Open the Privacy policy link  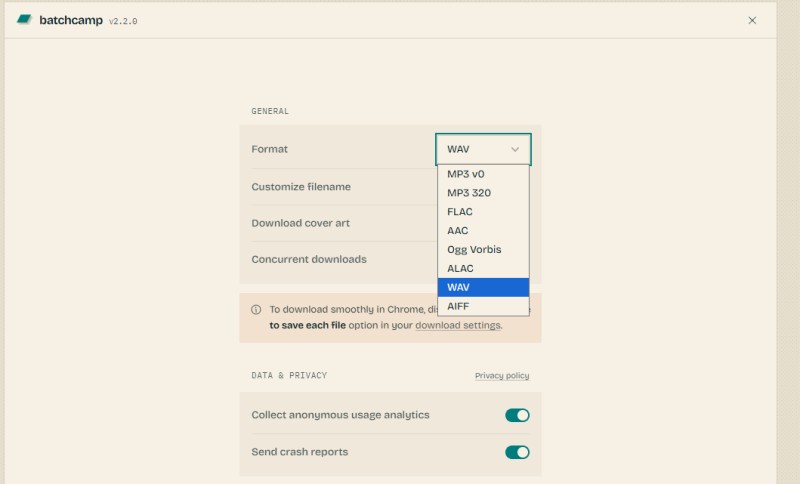[502, 376]
